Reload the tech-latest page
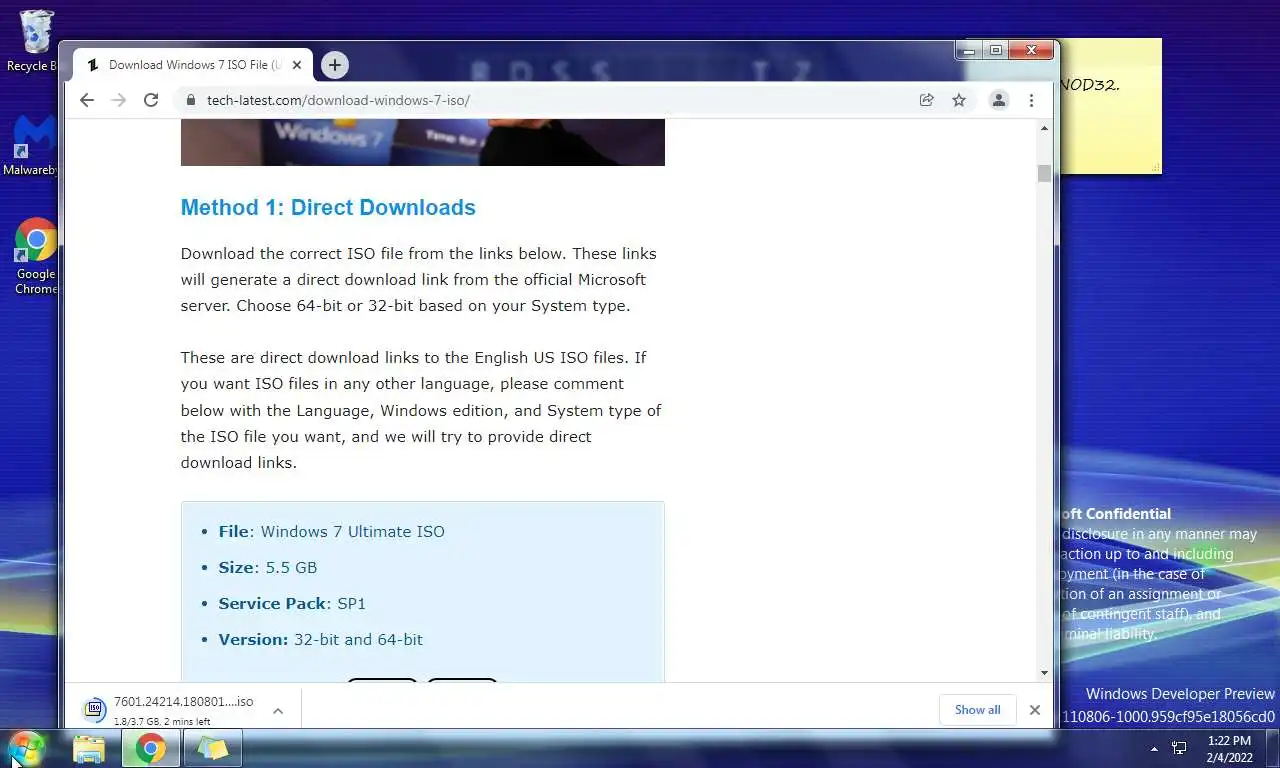 click(151, 100)
